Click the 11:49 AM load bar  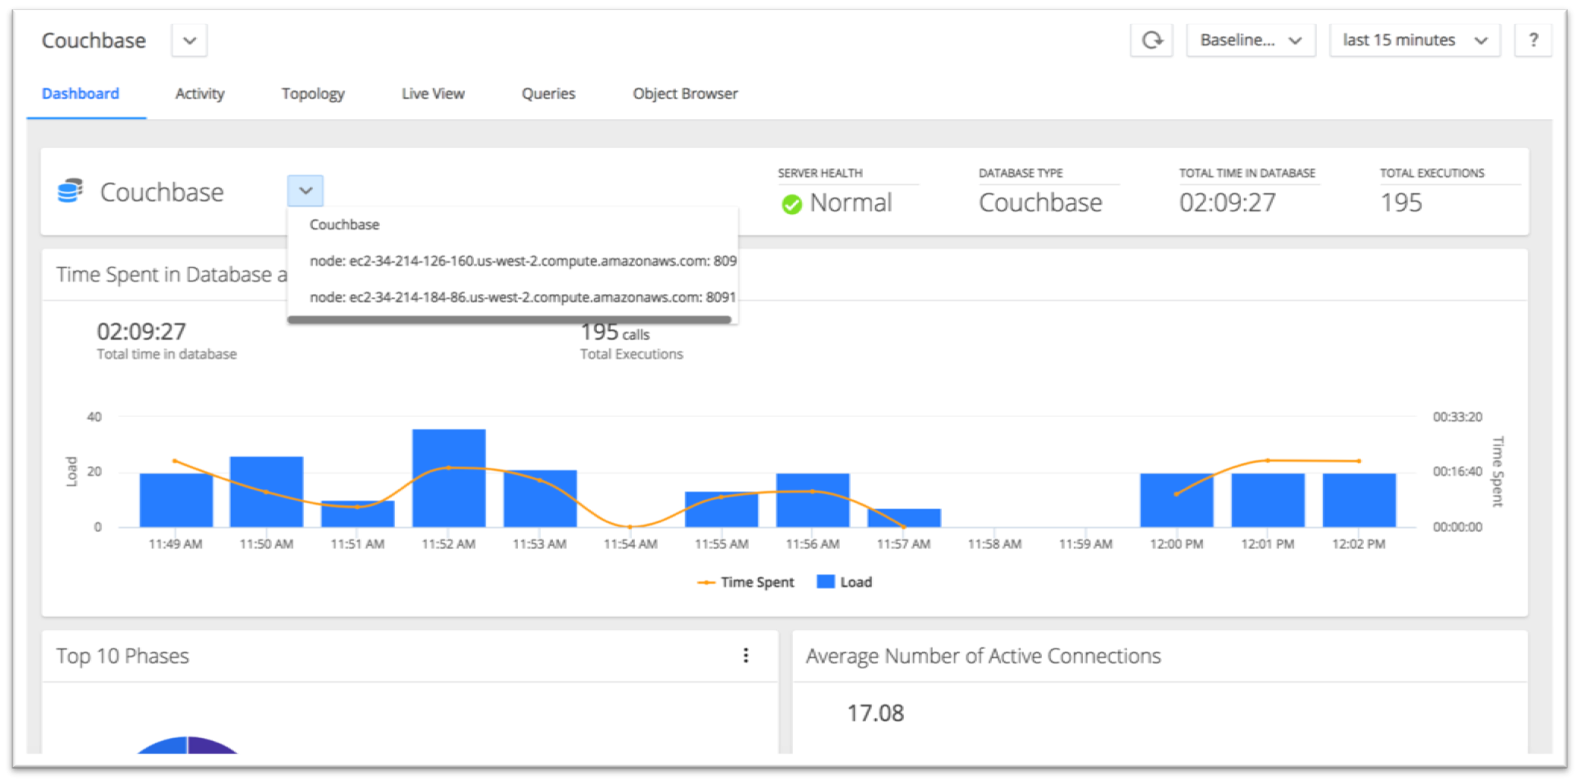coord(176,500)
